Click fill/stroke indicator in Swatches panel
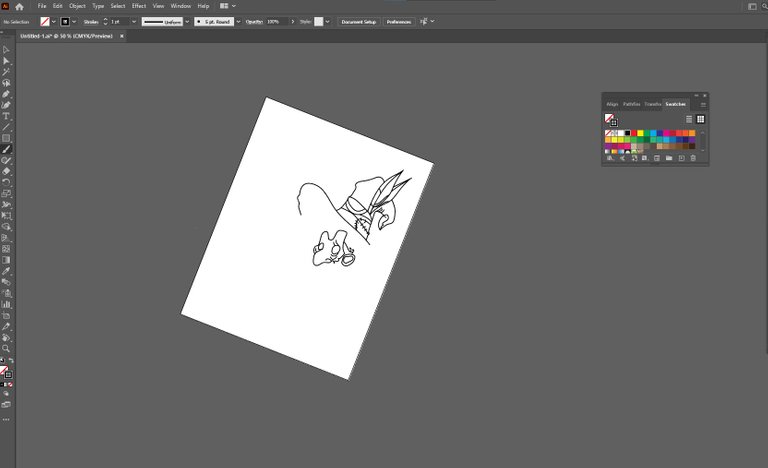768x468 pixels. (611, 120)
